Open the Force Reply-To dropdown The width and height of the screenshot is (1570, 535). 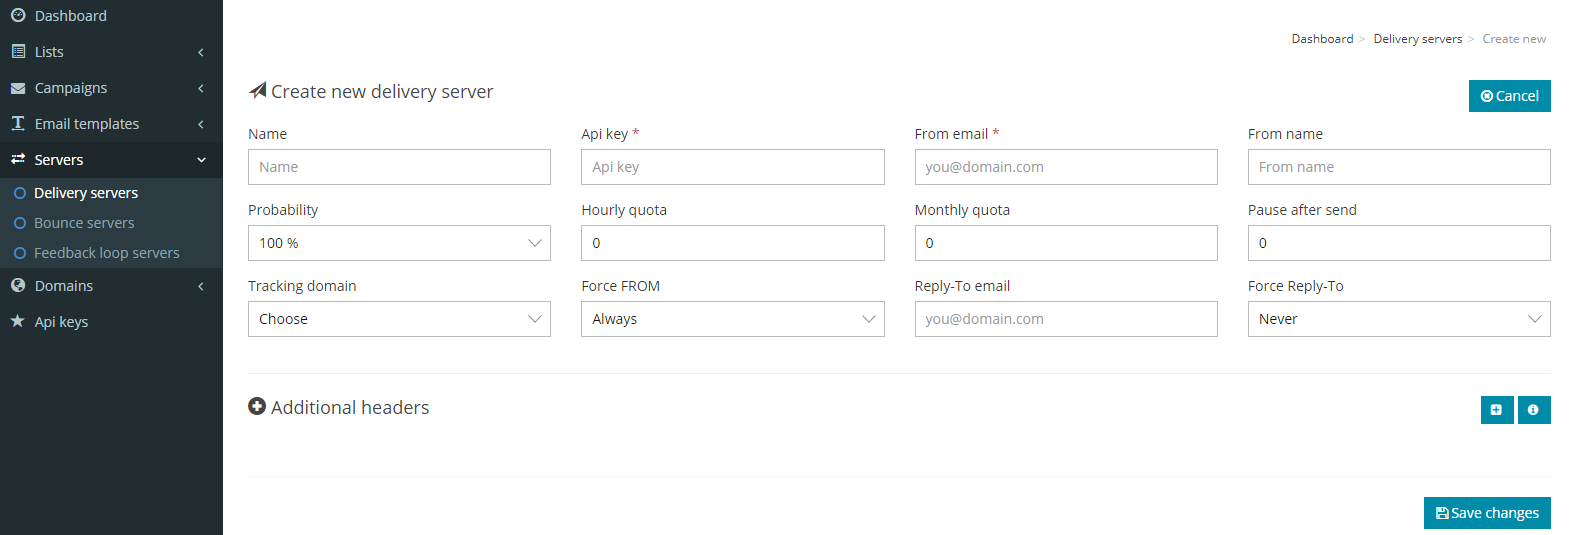[x=1399, y=319]
